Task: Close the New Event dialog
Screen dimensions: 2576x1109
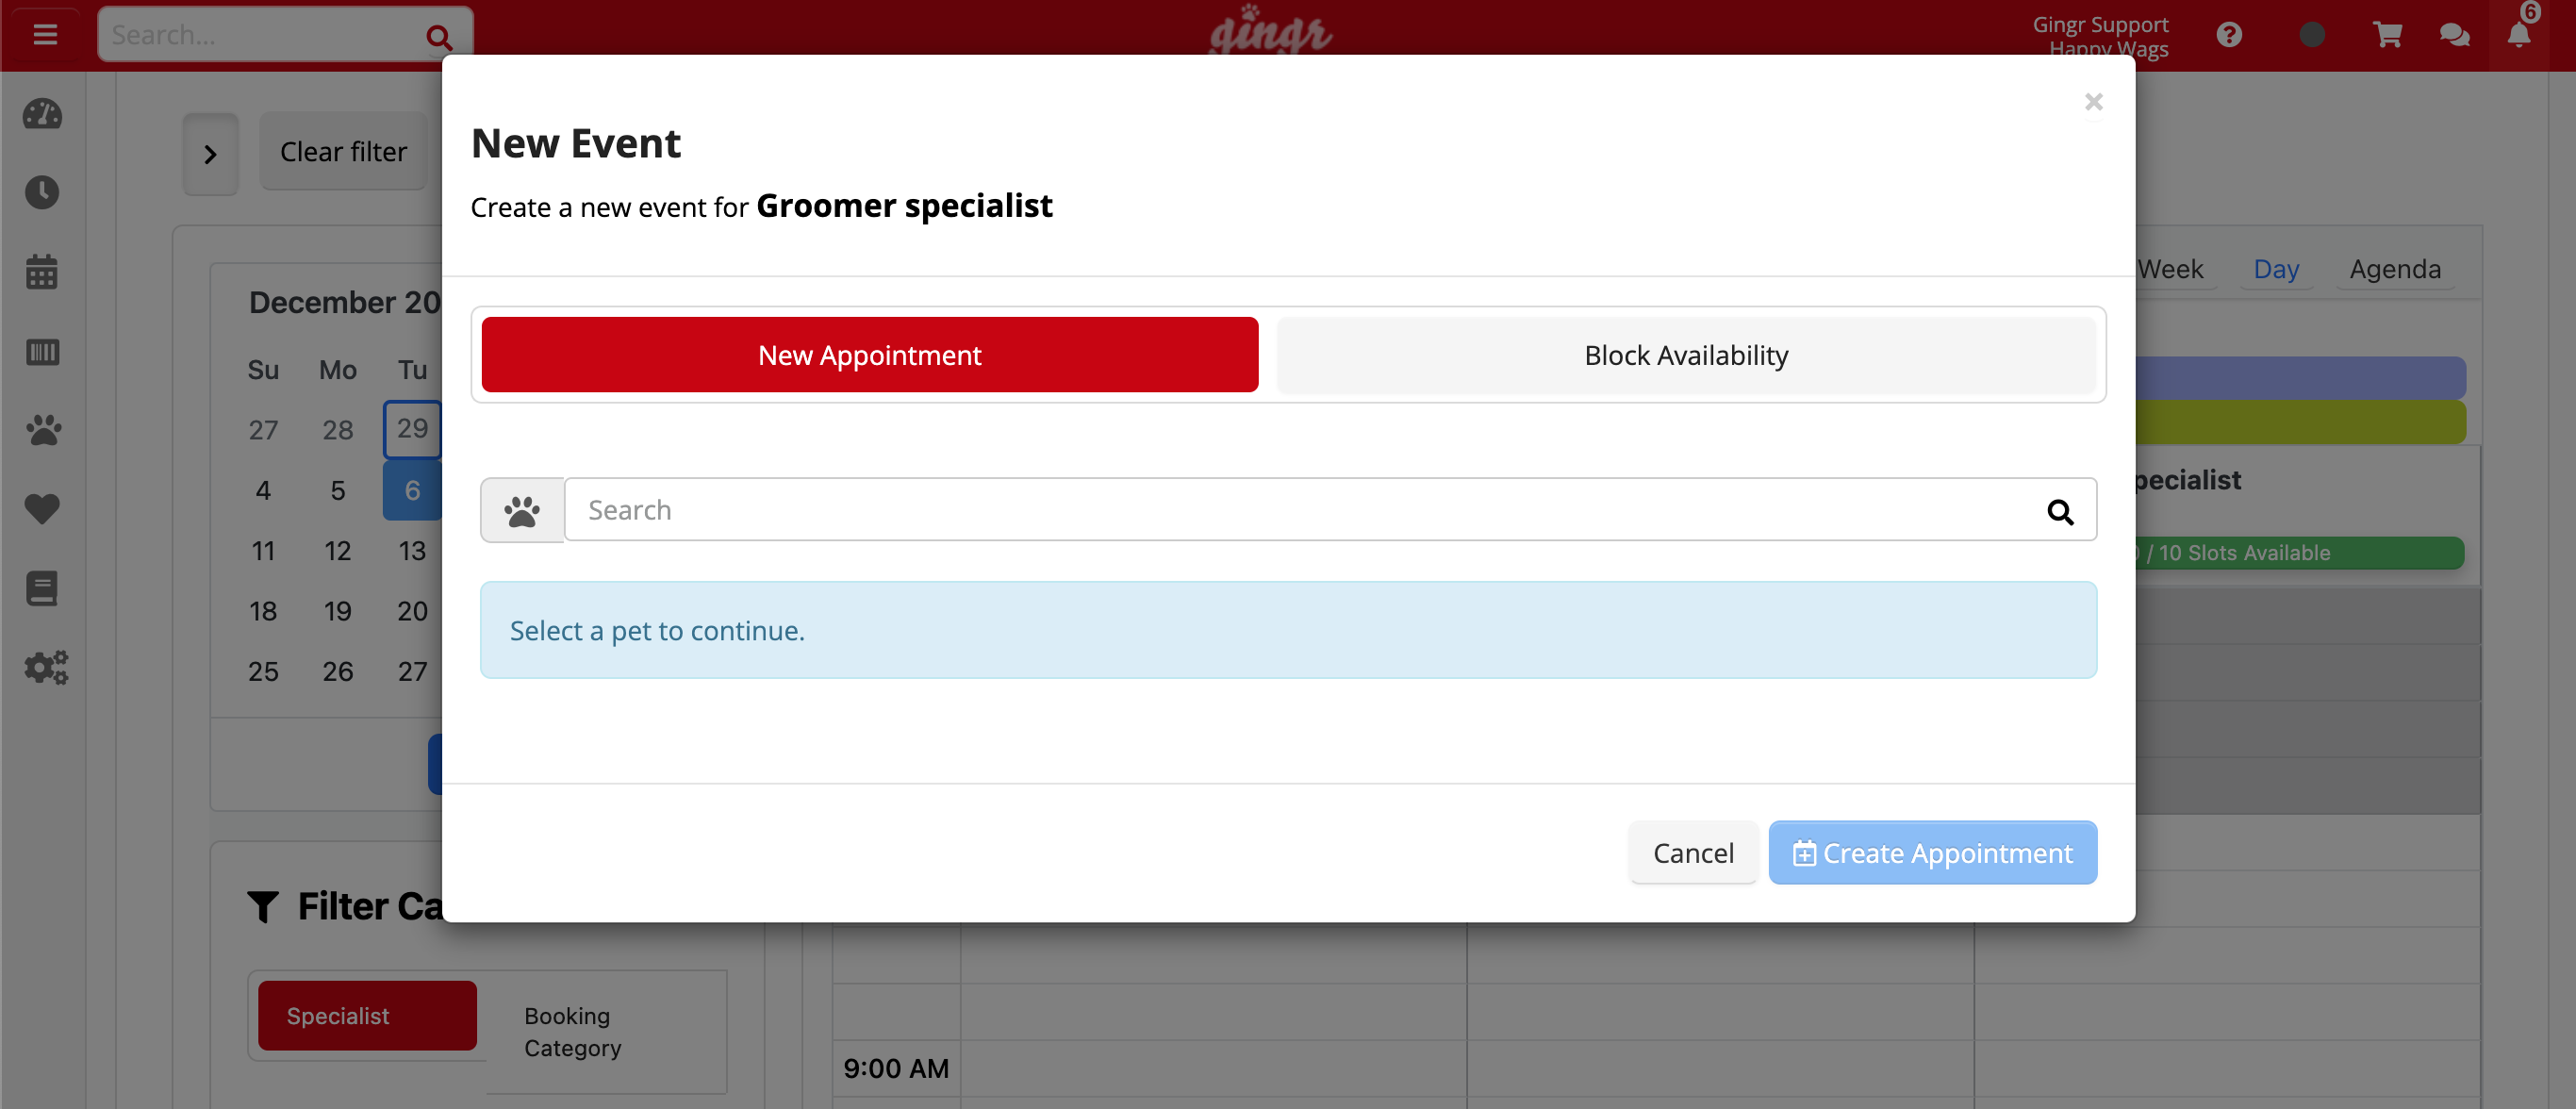Action: [2093, 102]
